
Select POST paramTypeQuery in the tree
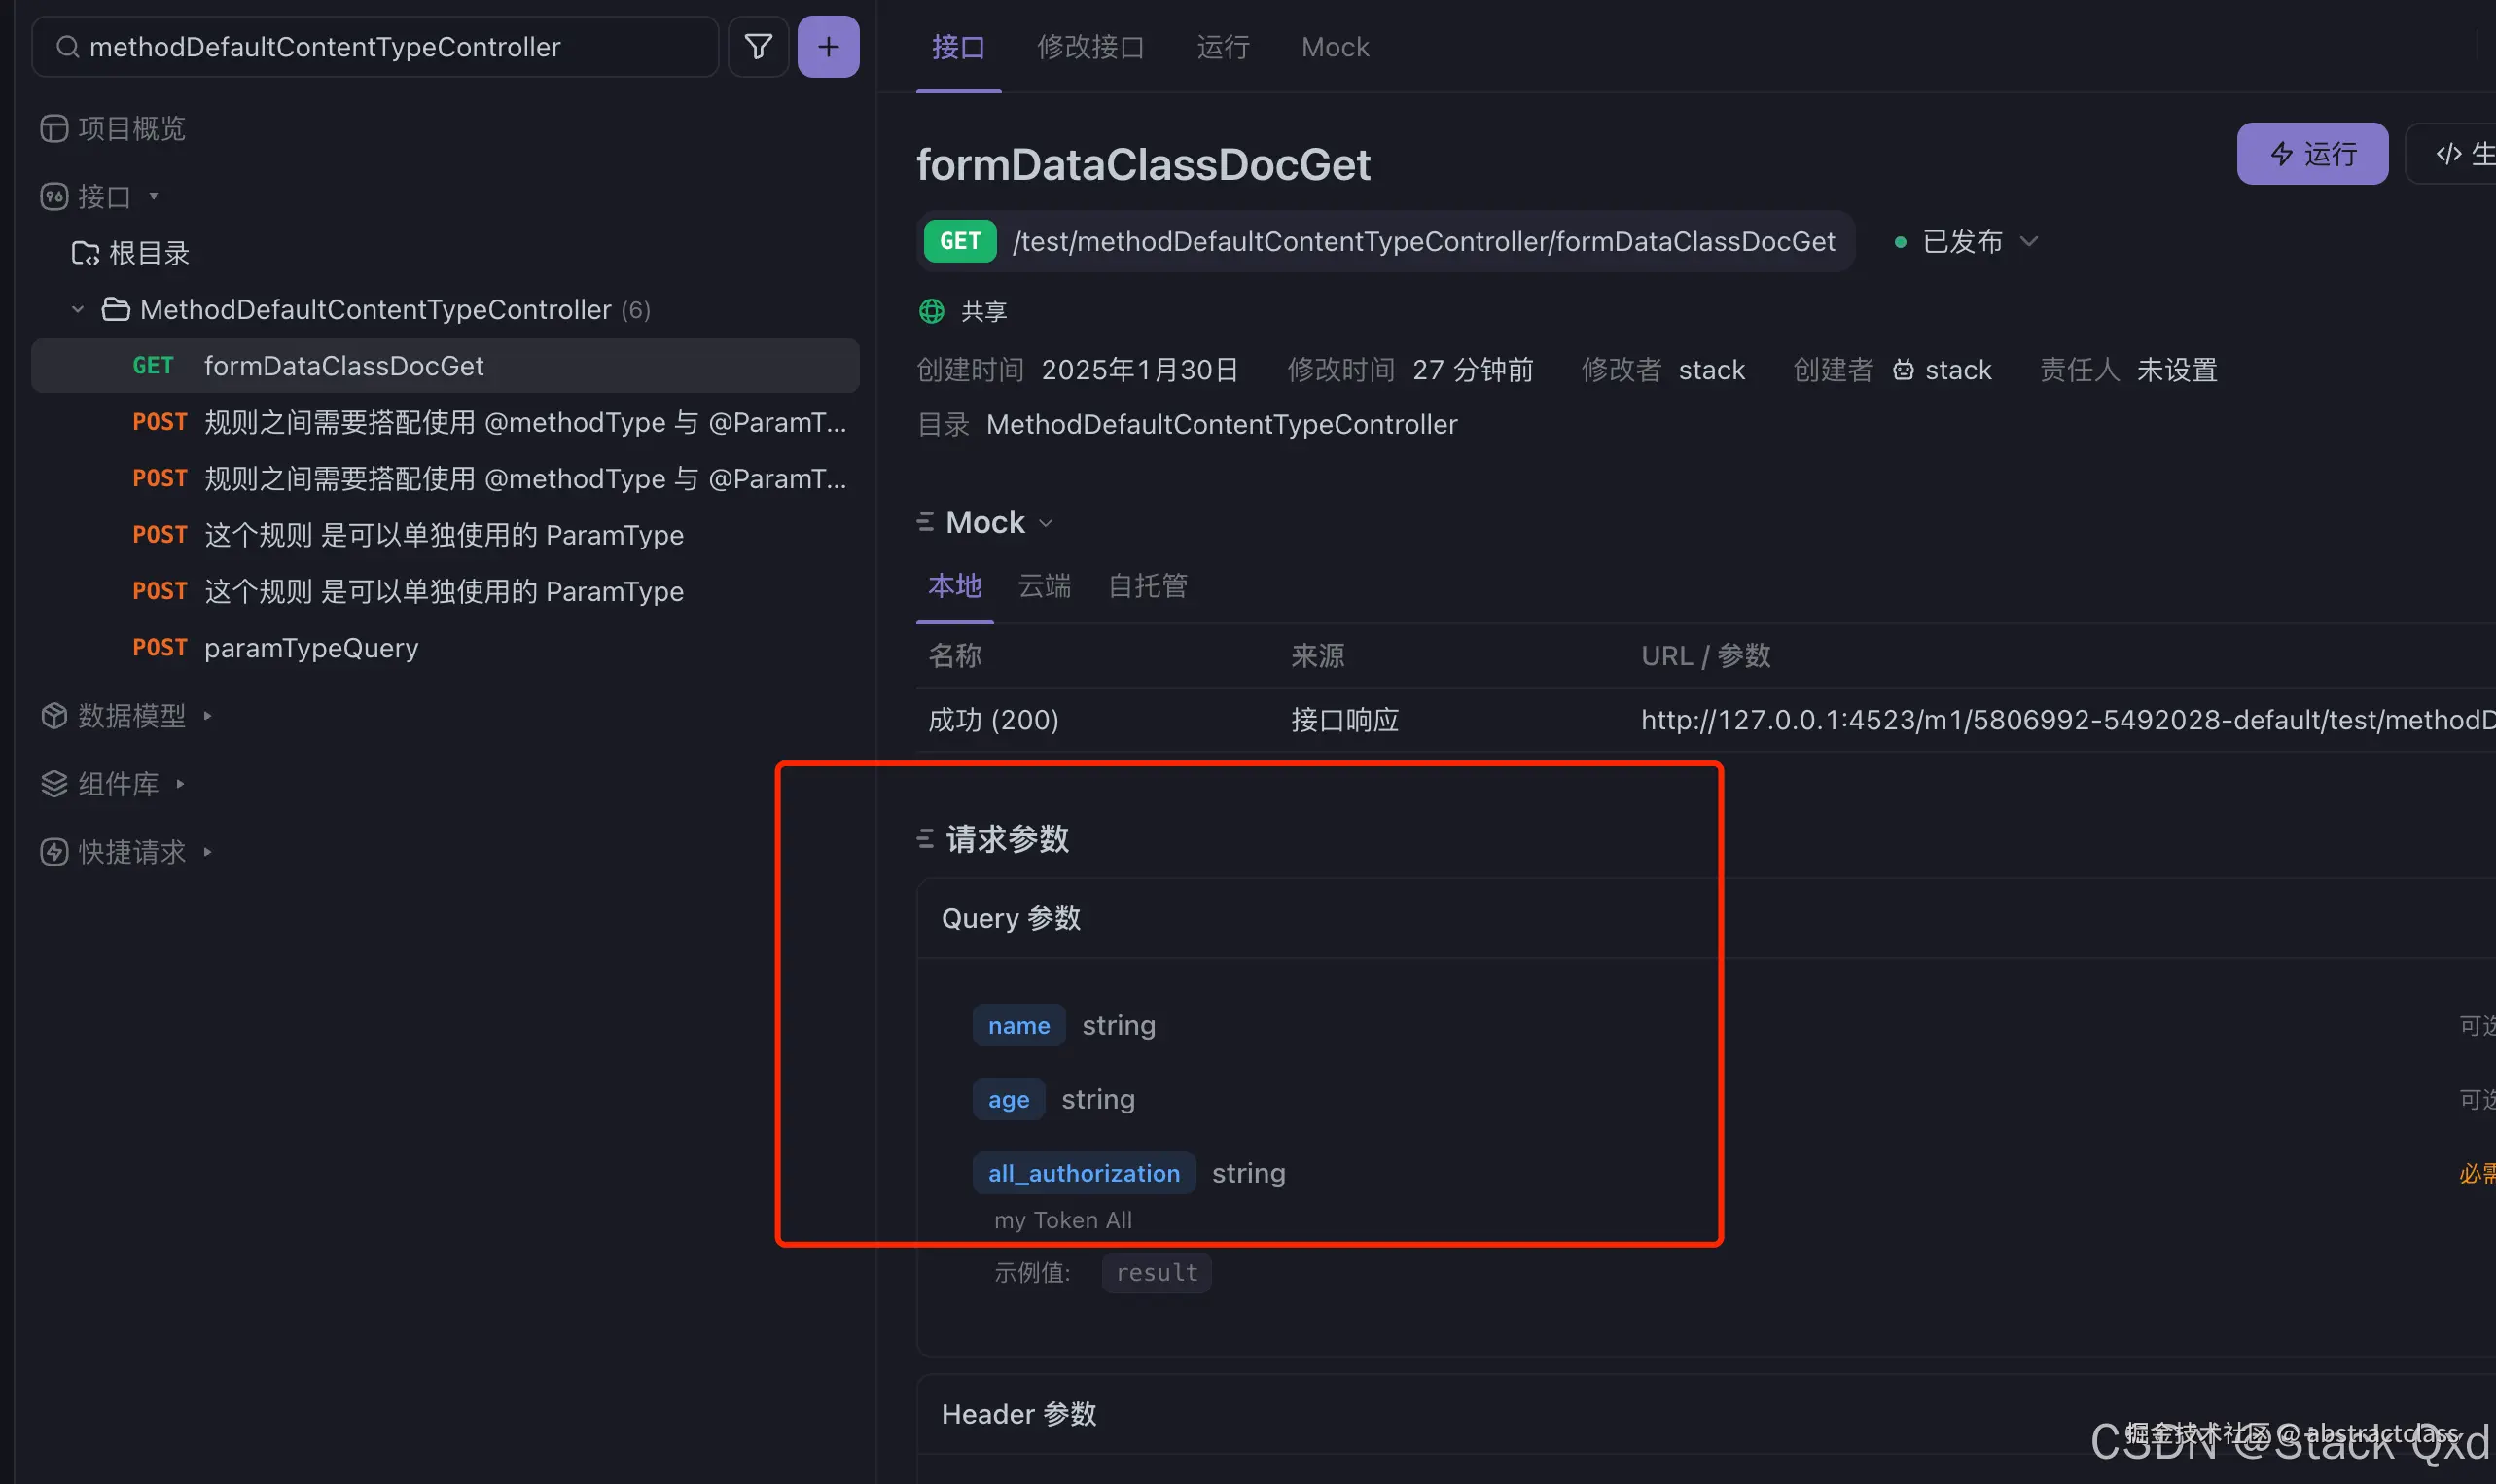(x=310, y=648)
